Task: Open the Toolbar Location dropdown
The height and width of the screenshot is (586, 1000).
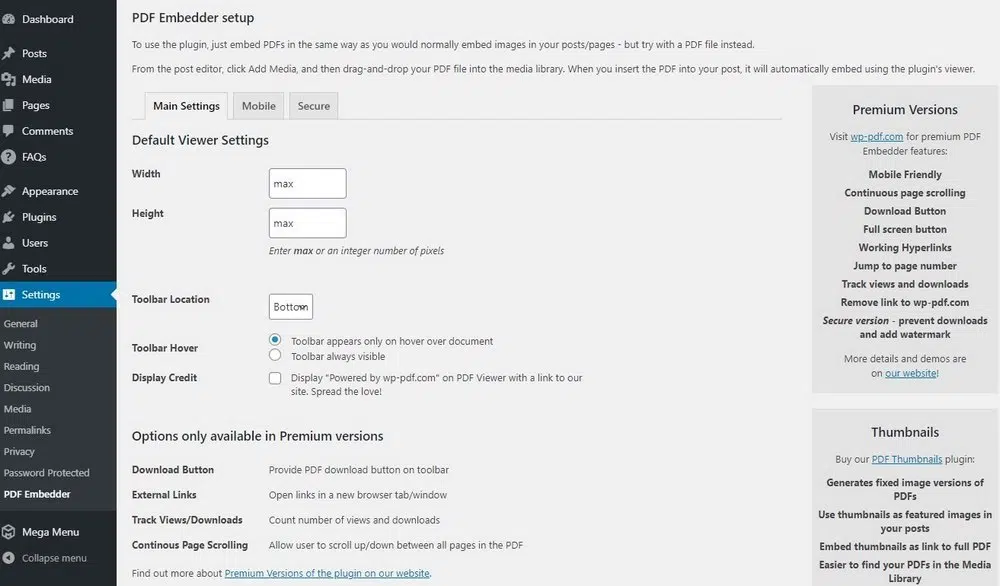Action: coord(290,306)
